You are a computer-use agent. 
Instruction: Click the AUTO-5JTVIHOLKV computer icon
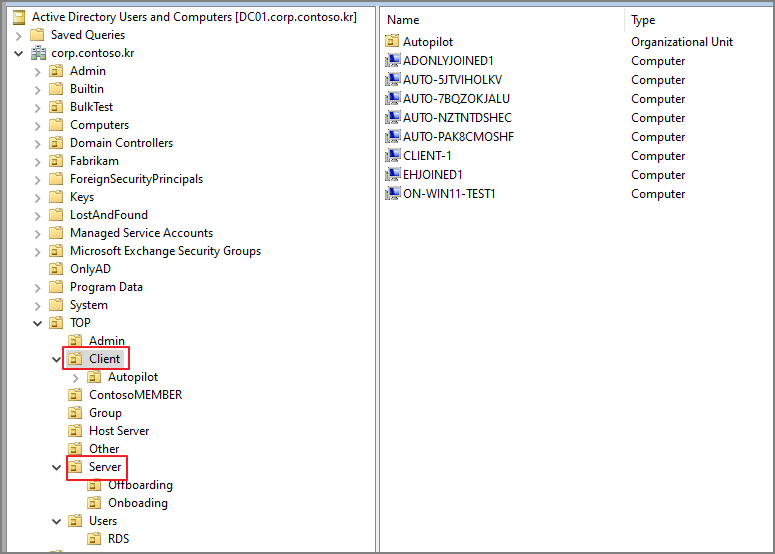click(392, 80)
